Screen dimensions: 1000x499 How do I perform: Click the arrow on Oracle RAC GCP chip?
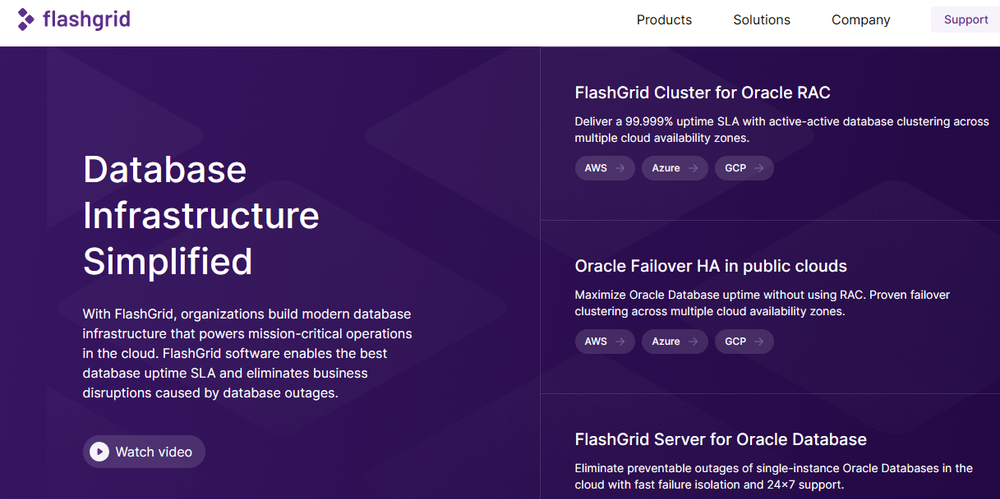760,168
